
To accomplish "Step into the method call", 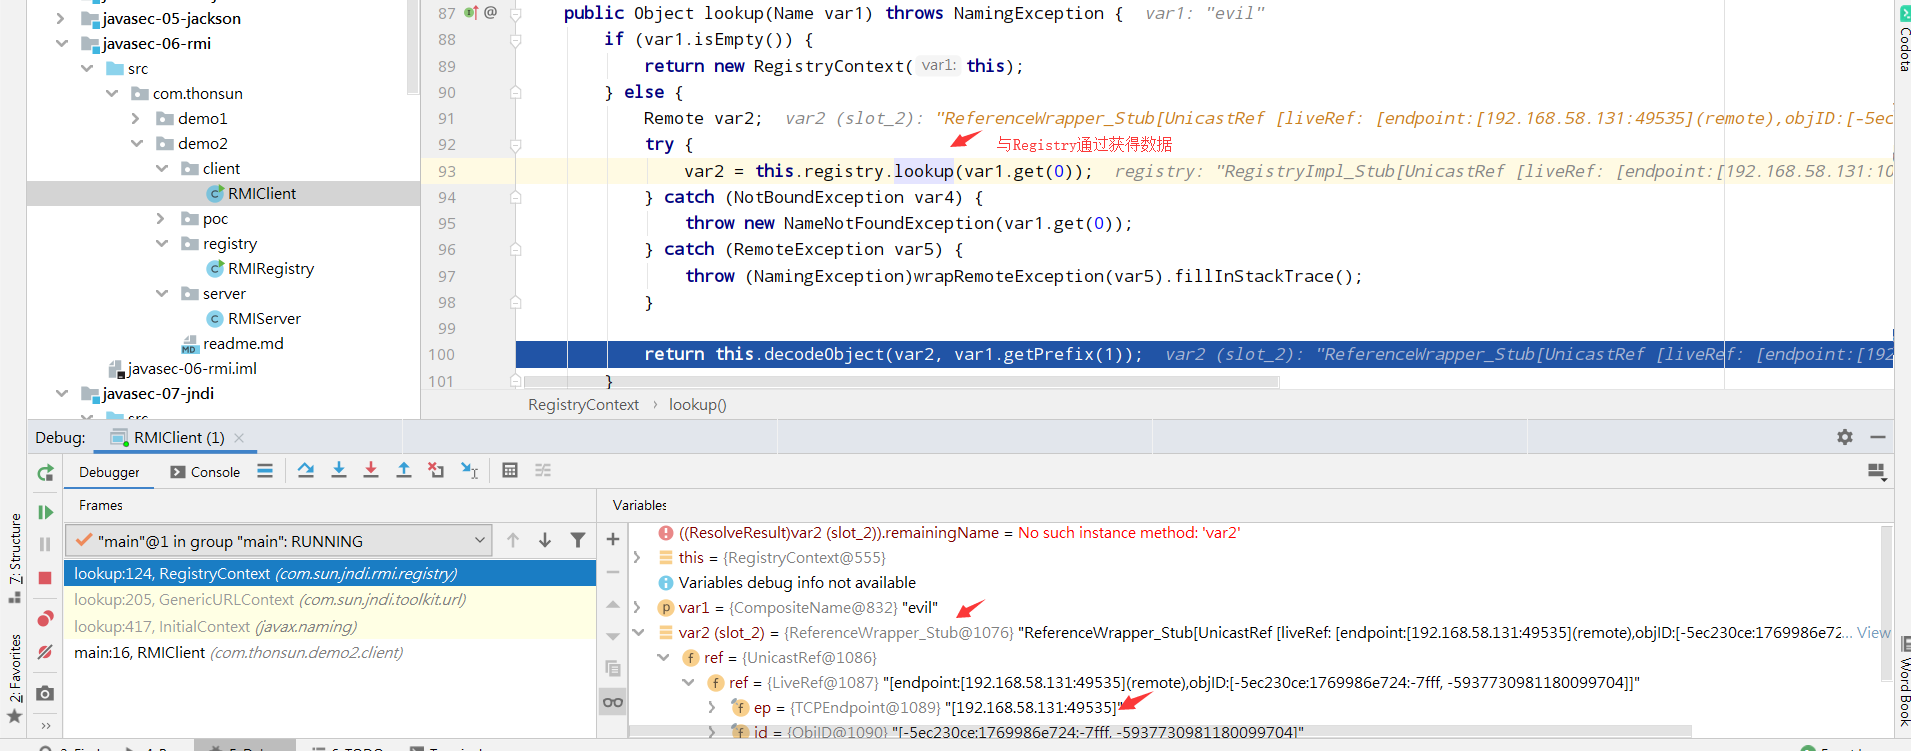I will (x=339, y=470).
